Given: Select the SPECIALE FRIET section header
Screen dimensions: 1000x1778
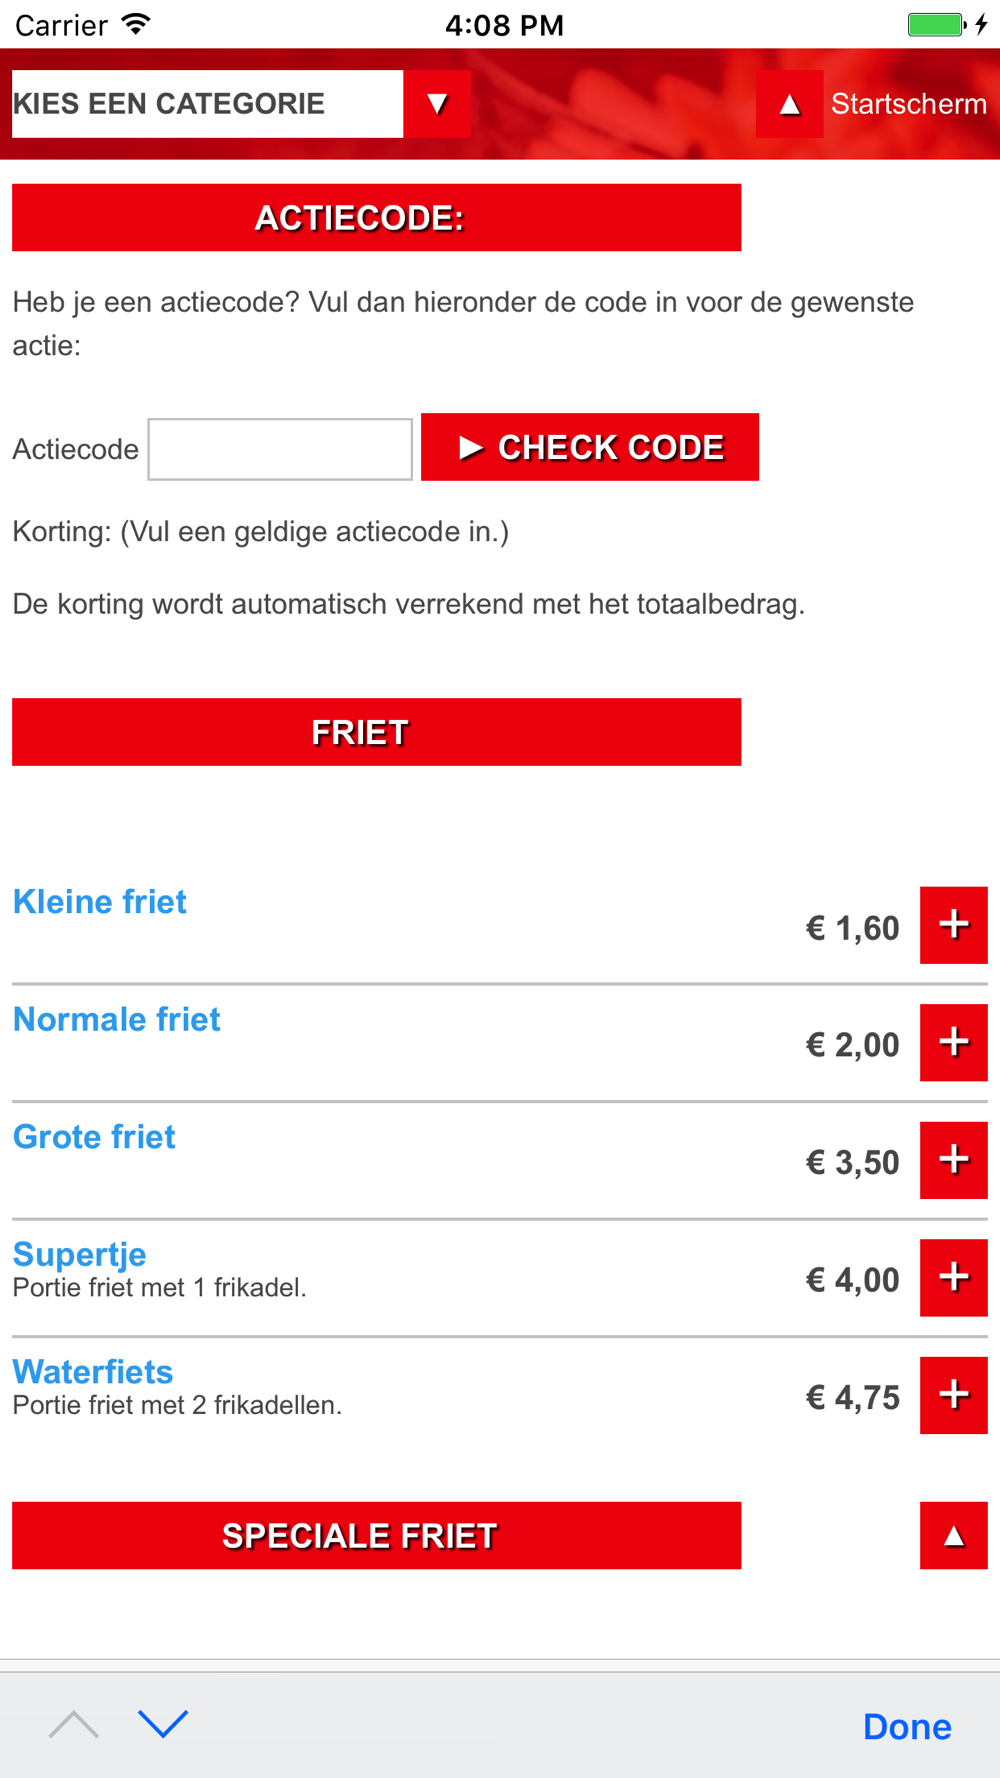Looking at the screenshot, I should [x=376, y=1535].
